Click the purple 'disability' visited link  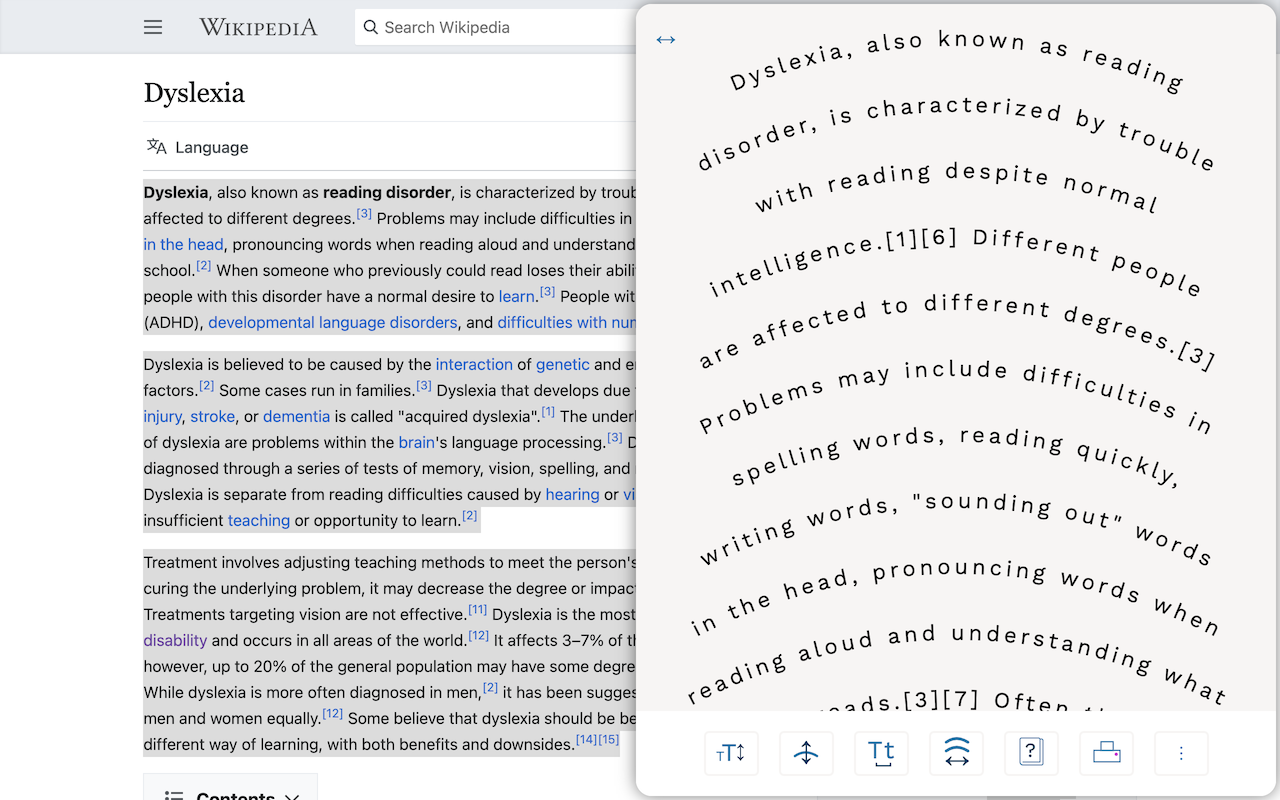[x=175, y=640]
